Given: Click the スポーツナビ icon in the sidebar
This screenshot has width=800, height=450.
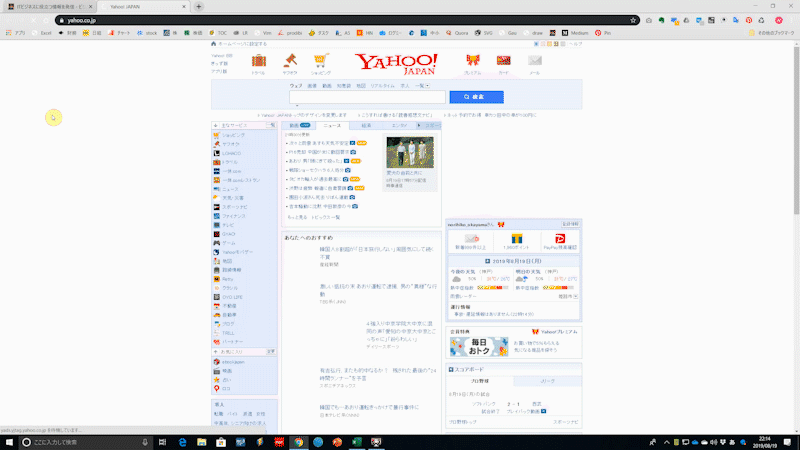Looking at the screenshot, I should pyautogui.click(x=217, y=207).
